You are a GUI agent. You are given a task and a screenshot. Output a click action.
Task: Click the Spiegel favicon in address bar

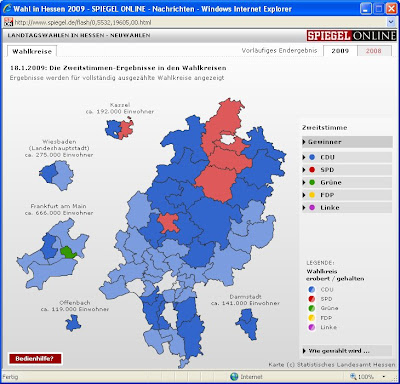[8, 22]
